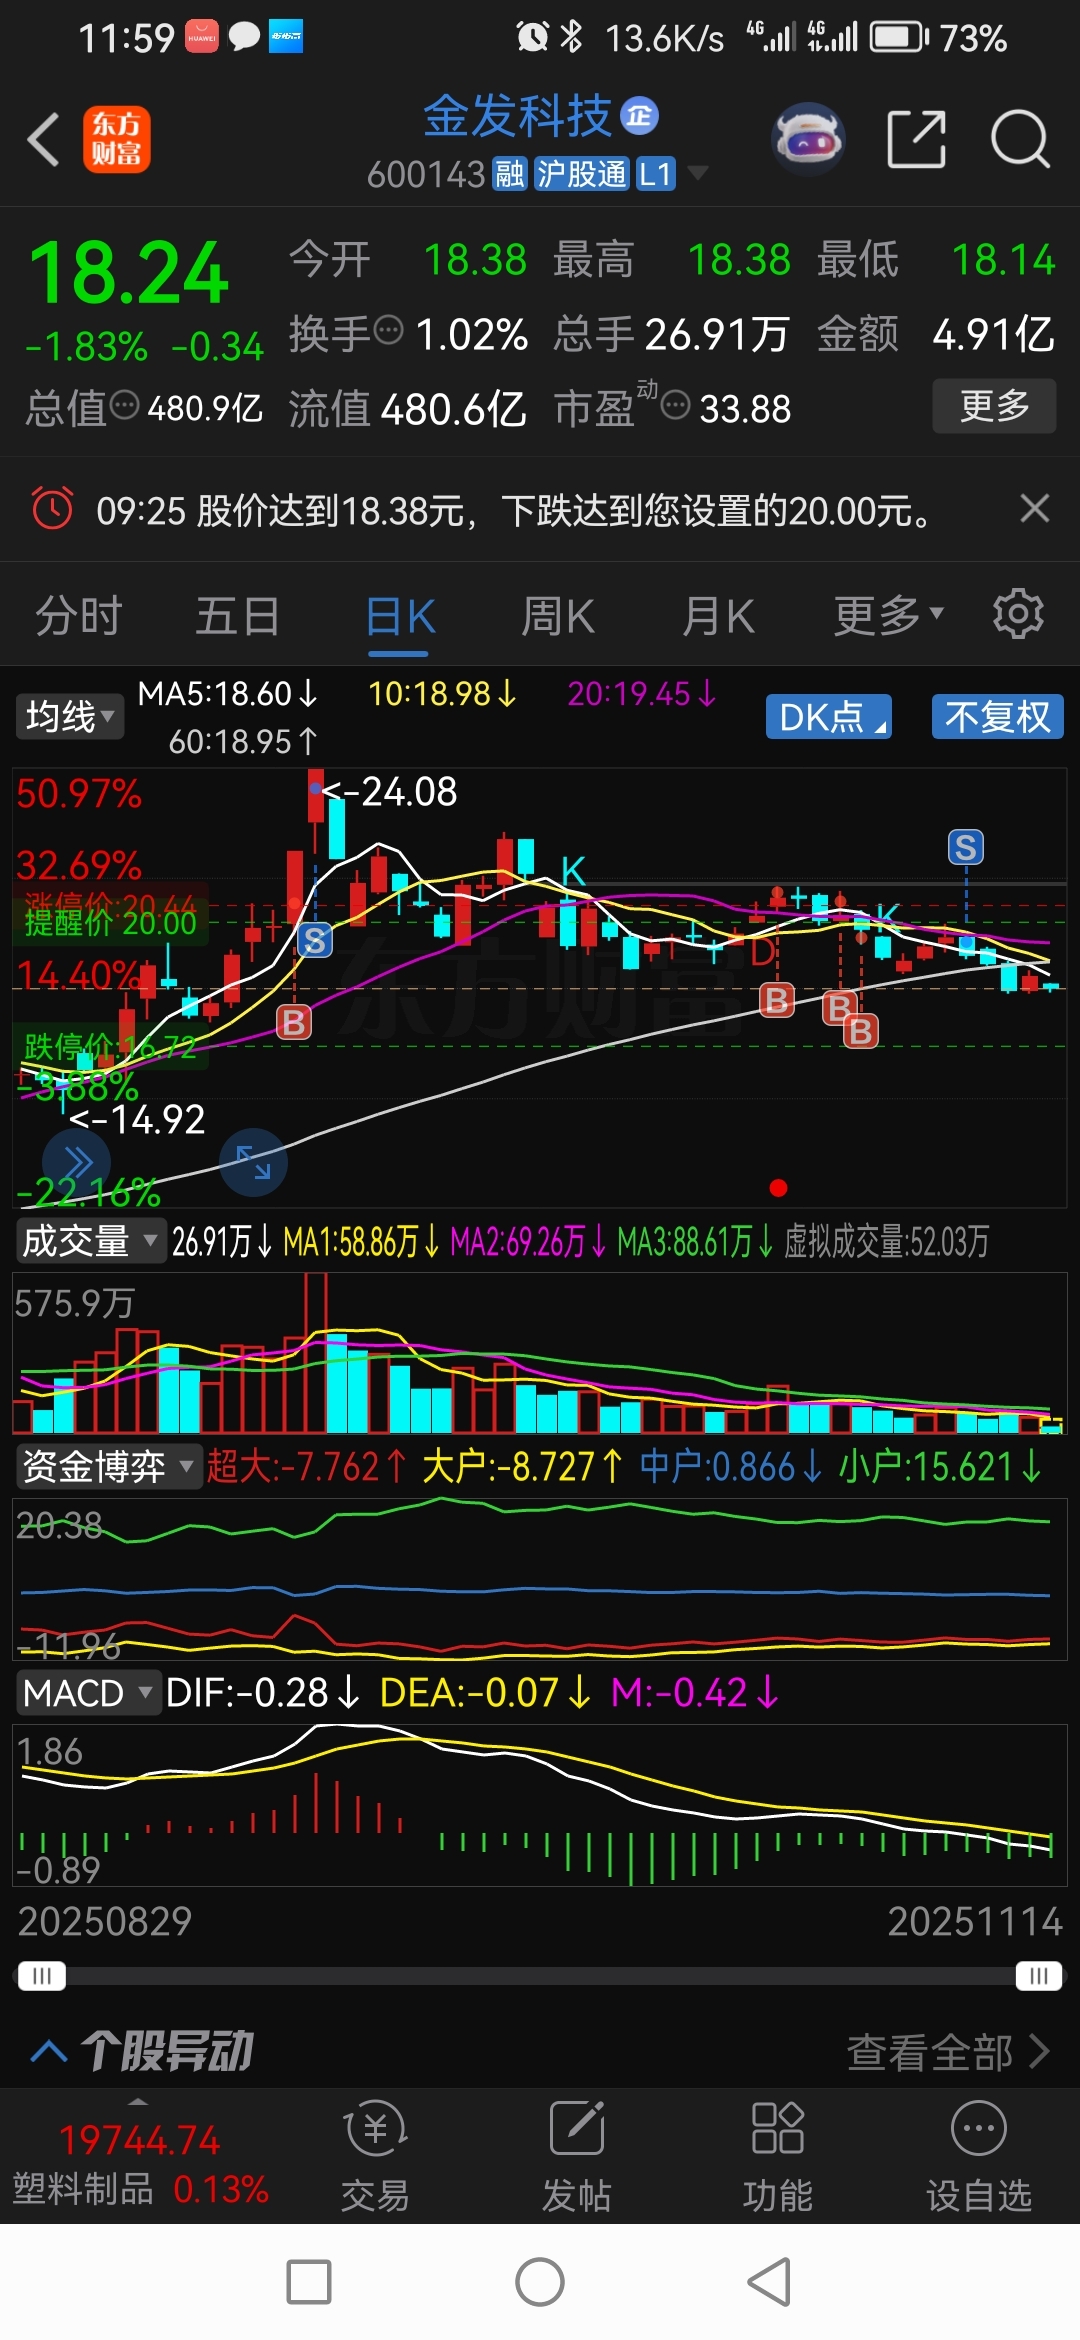Tap 设自选 to add to watchlist

[x=978, y=2154]
